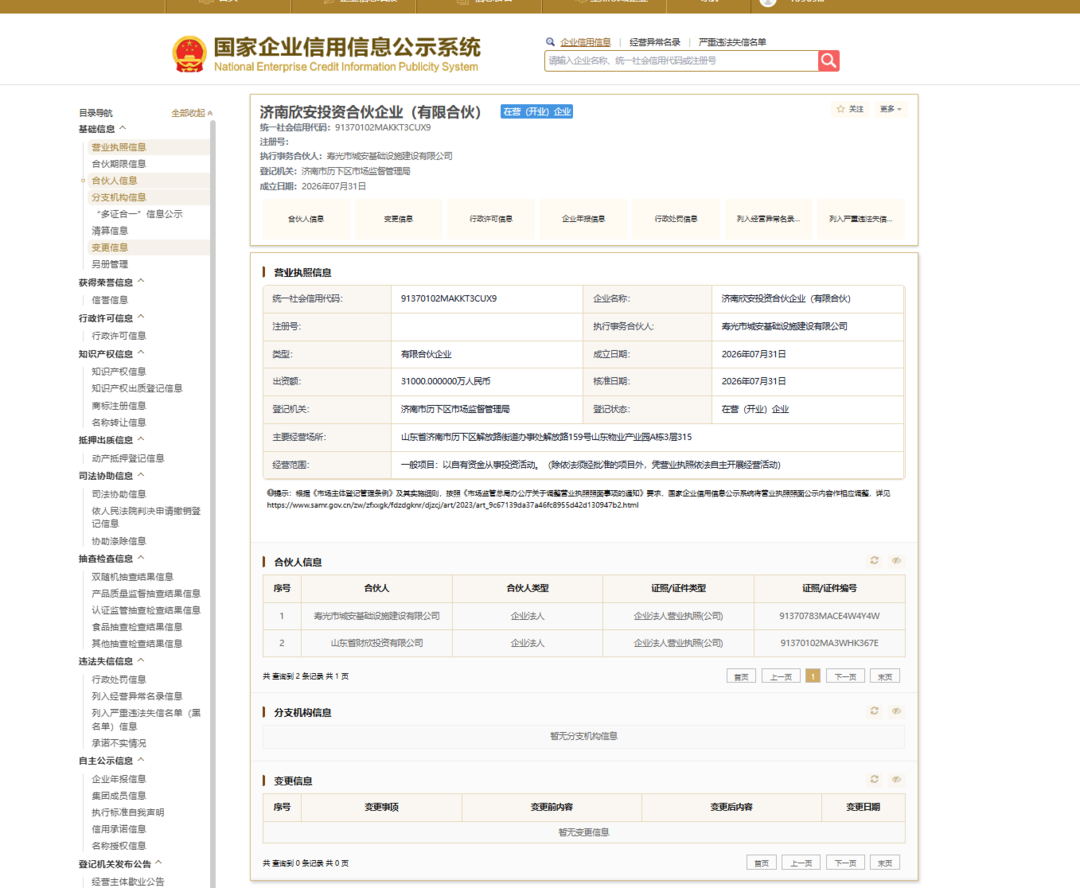The width and height of the screenshot is (1080, 888).
Task: Collapse the 知识产权信息 navigation group
Action: pos(141,353)
